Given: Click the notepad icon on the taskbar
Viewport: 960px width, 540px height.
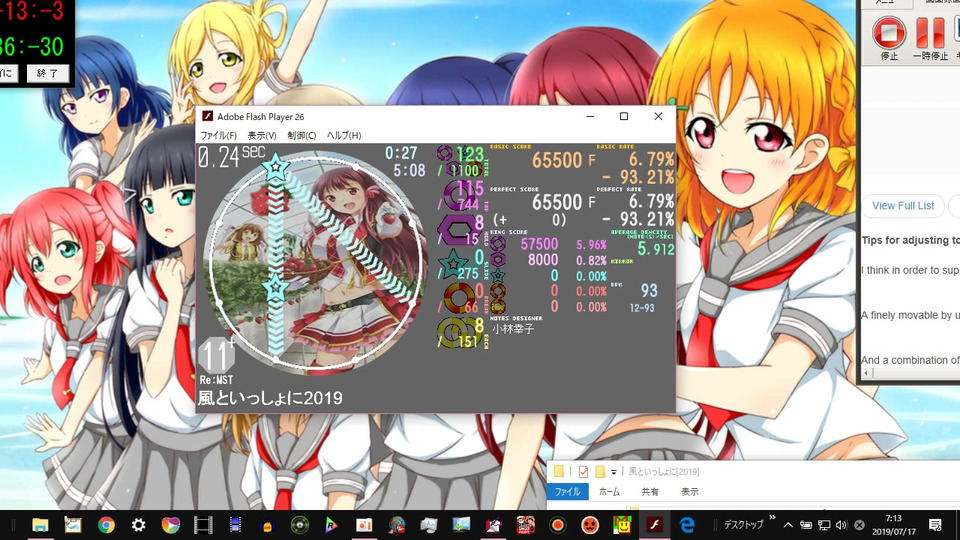Looking at the screenshot, I should coord(73,525).
